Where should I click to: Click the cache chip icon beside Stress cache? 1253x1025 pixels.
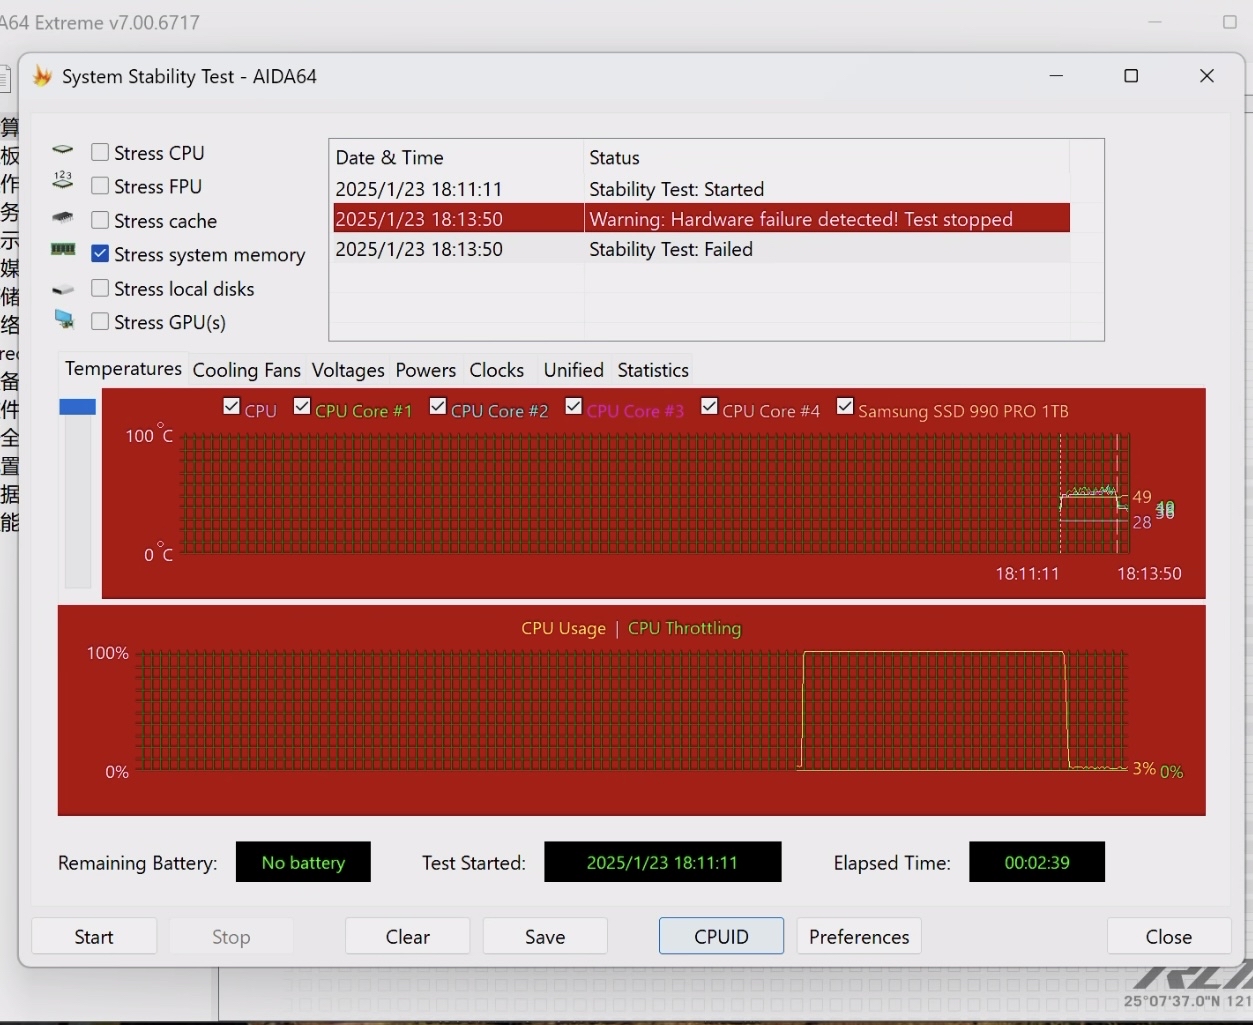[x=63, y=217]
